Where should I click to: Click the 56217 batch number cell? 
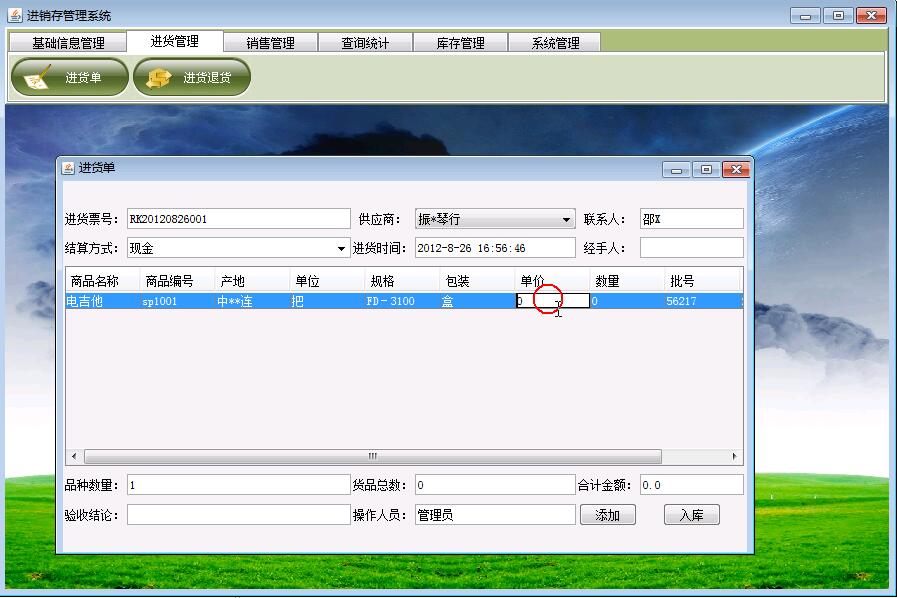[702, 301]
